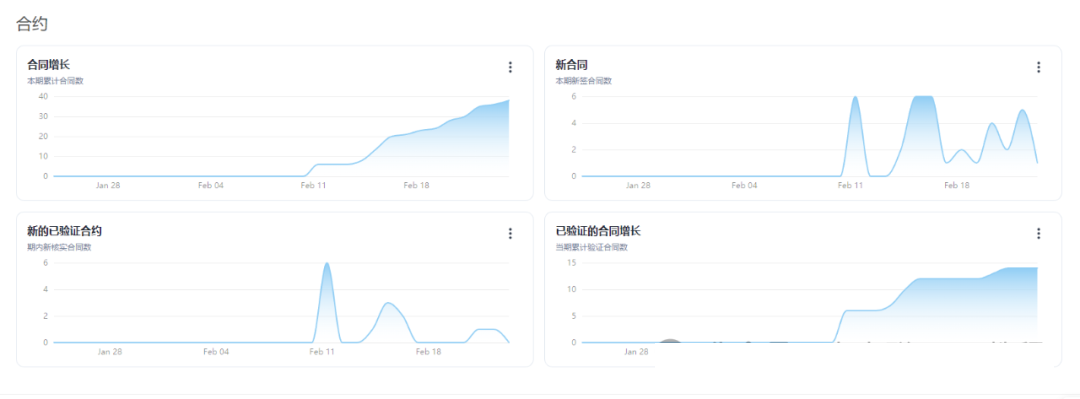The image size is (1080, 399).
Task: Click Feb 04 on the 新的已验证合约 chart axis
Action: click(x=216, y=351)
